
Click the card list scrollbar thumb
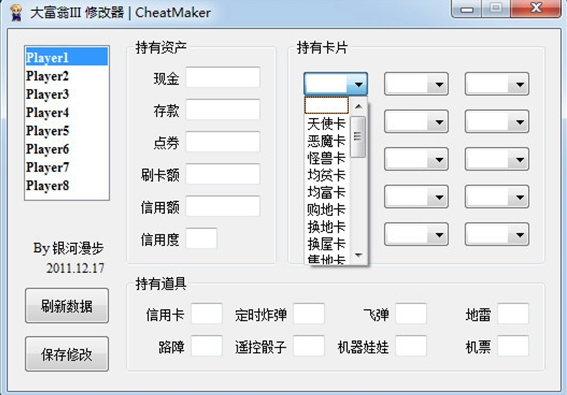click(358, 137)
